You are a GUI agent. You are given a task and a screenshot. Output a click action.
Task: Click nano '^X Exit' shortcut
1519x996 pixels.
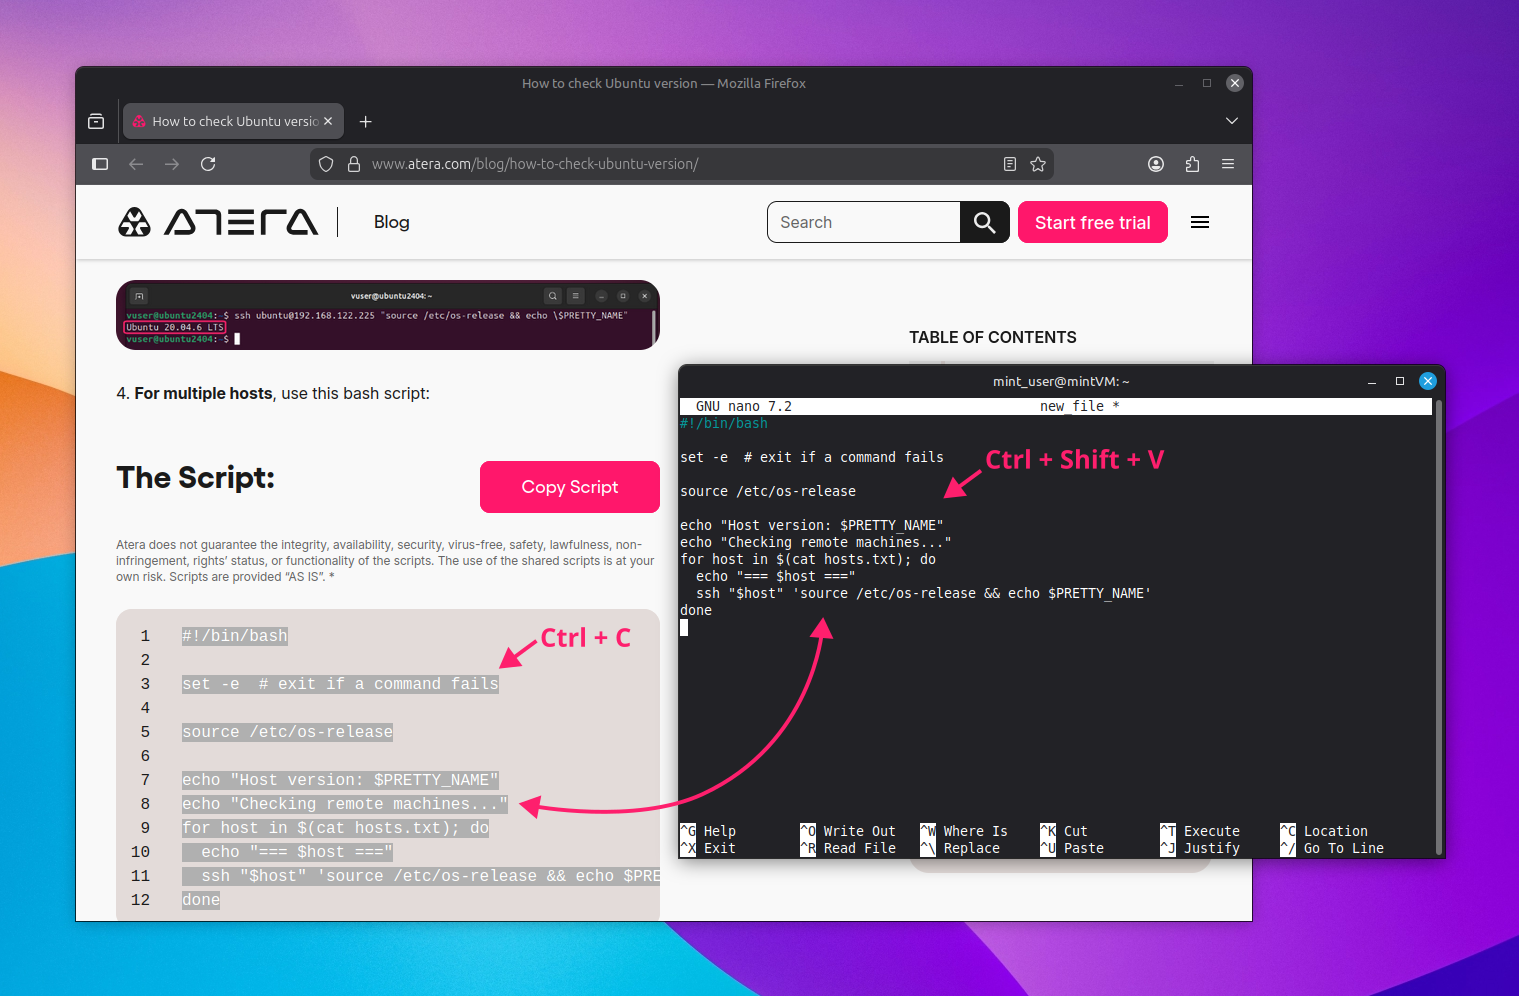708,848
